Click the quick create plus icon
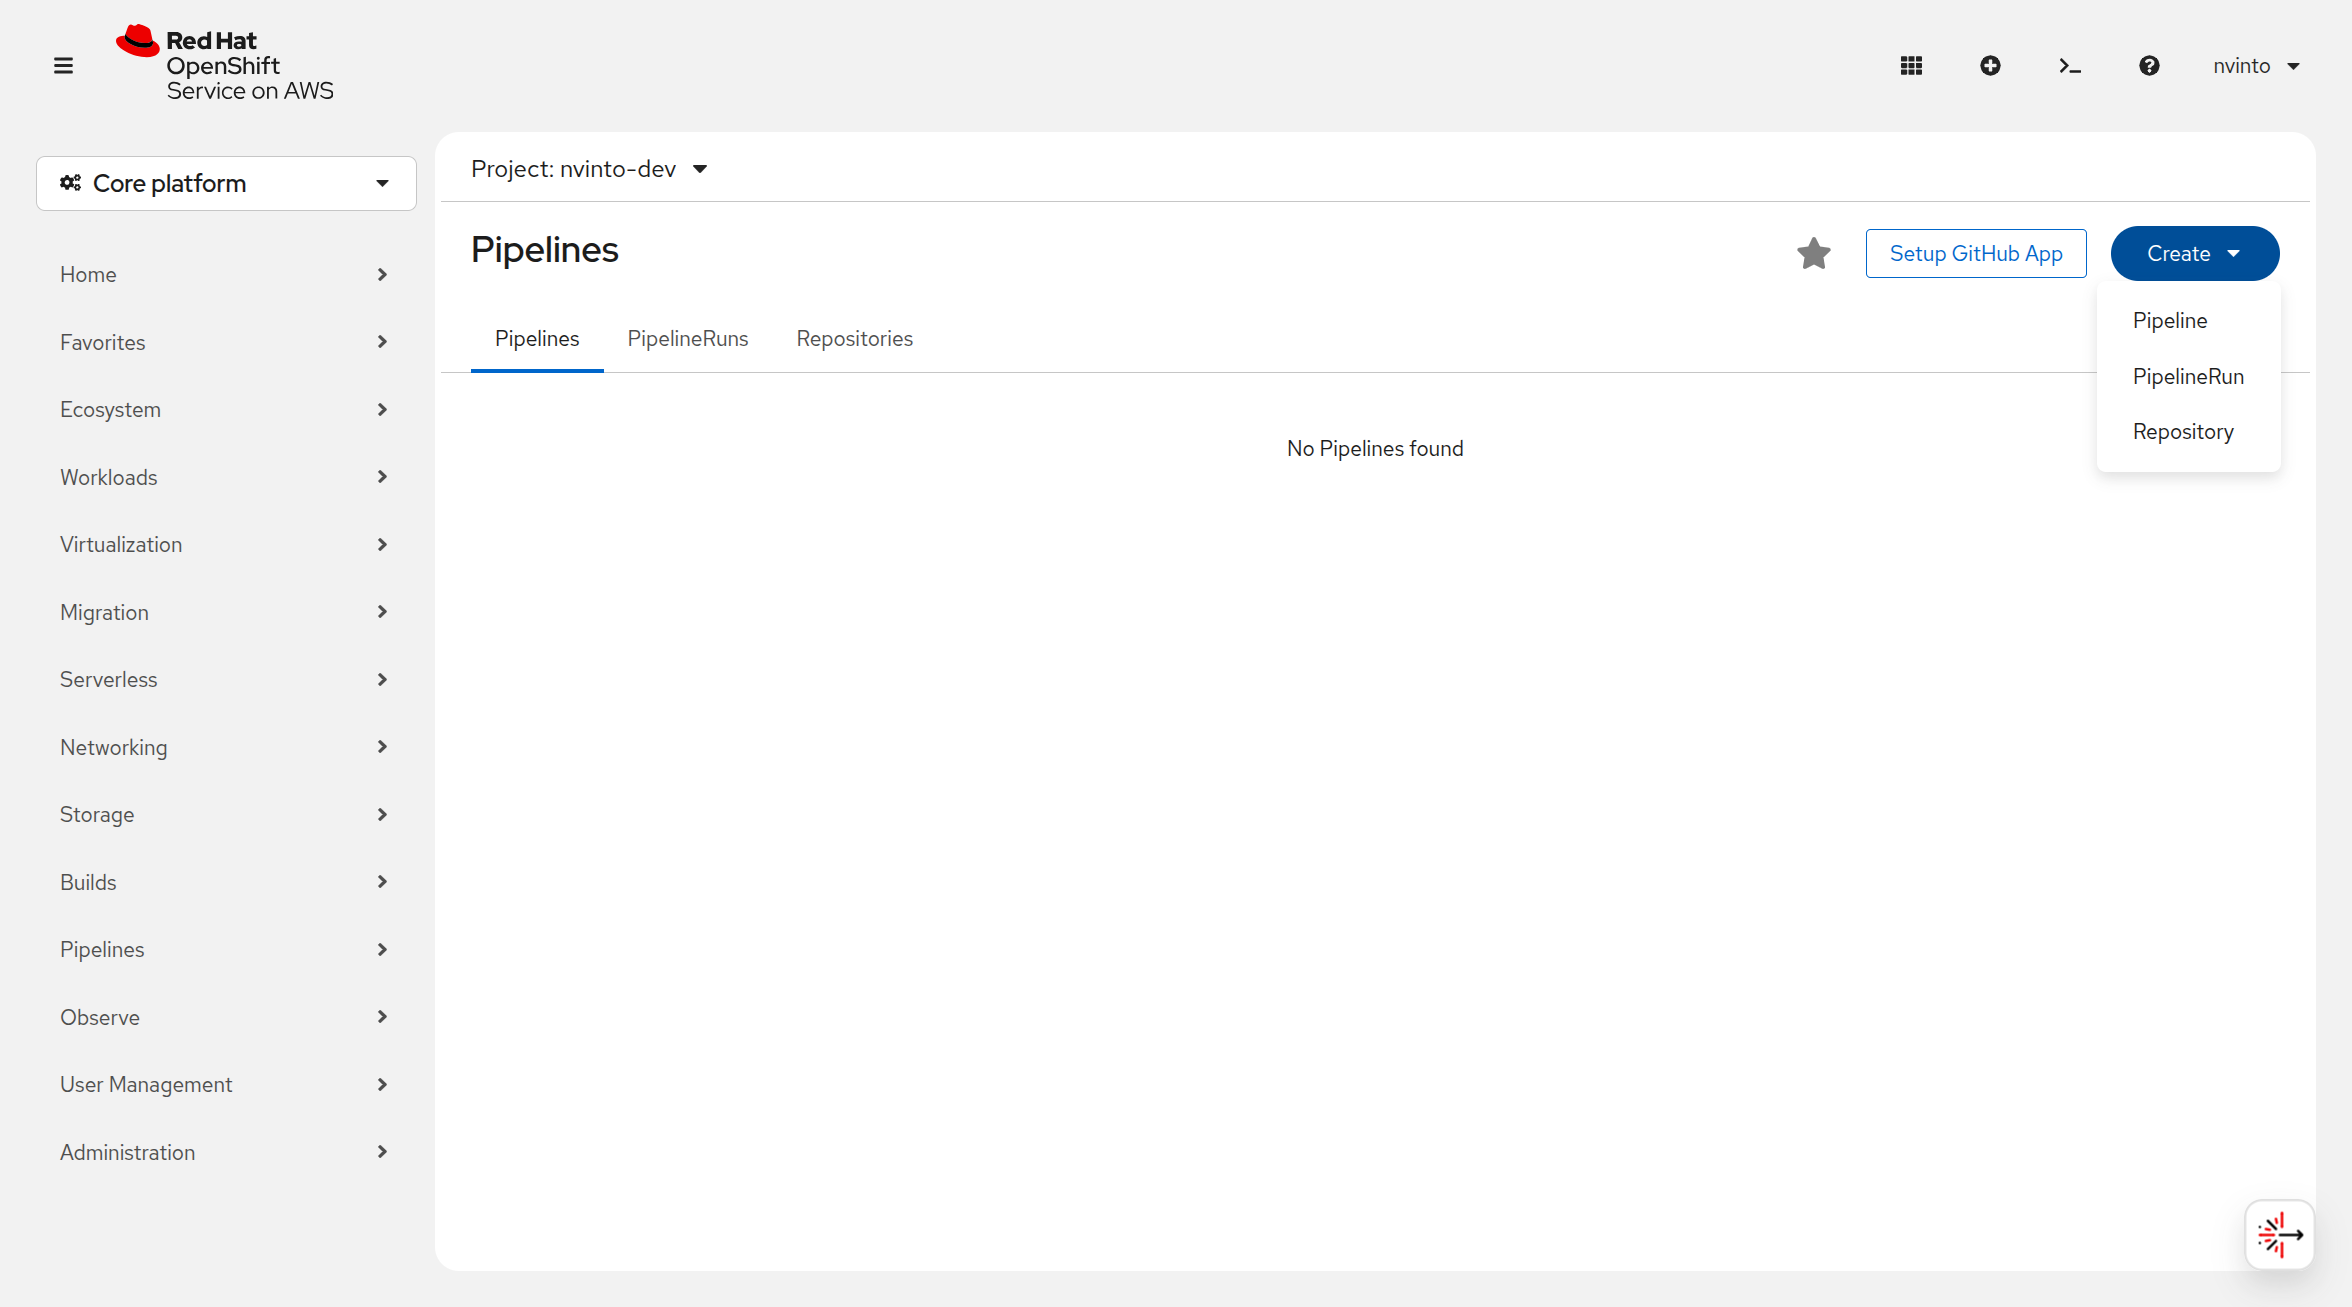Screen dimensions: 2352x1307 [1990, 66]
